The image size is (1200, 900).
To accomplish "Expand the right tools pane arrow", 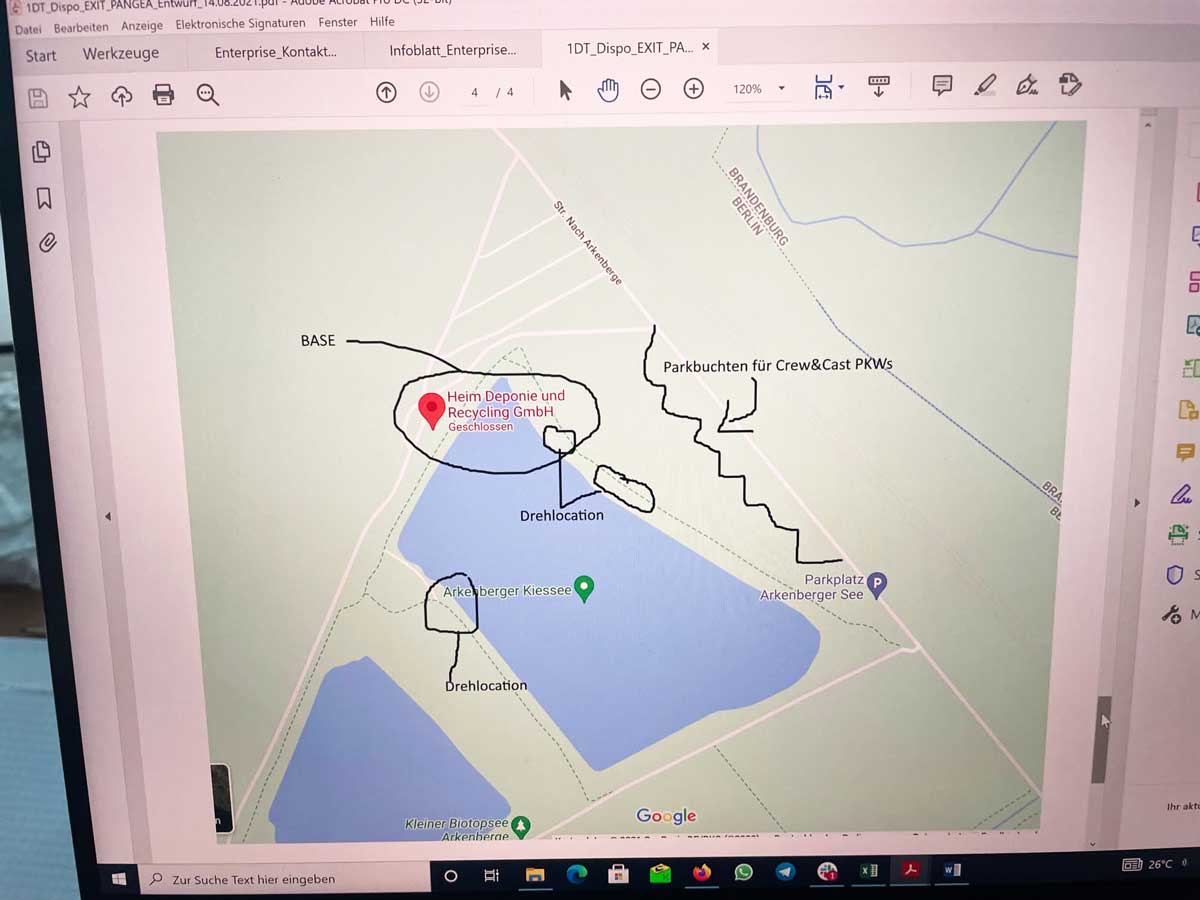I will click(1136, 503).
